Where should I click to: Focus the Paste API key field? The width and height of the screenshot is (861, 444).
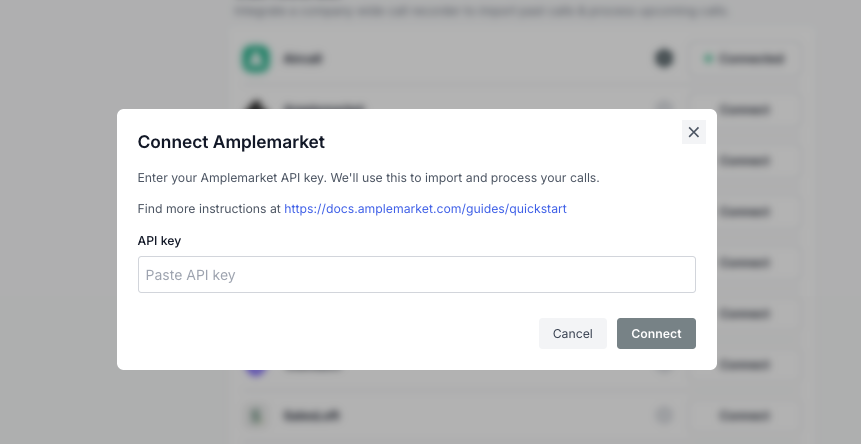[x=417, y=274]
